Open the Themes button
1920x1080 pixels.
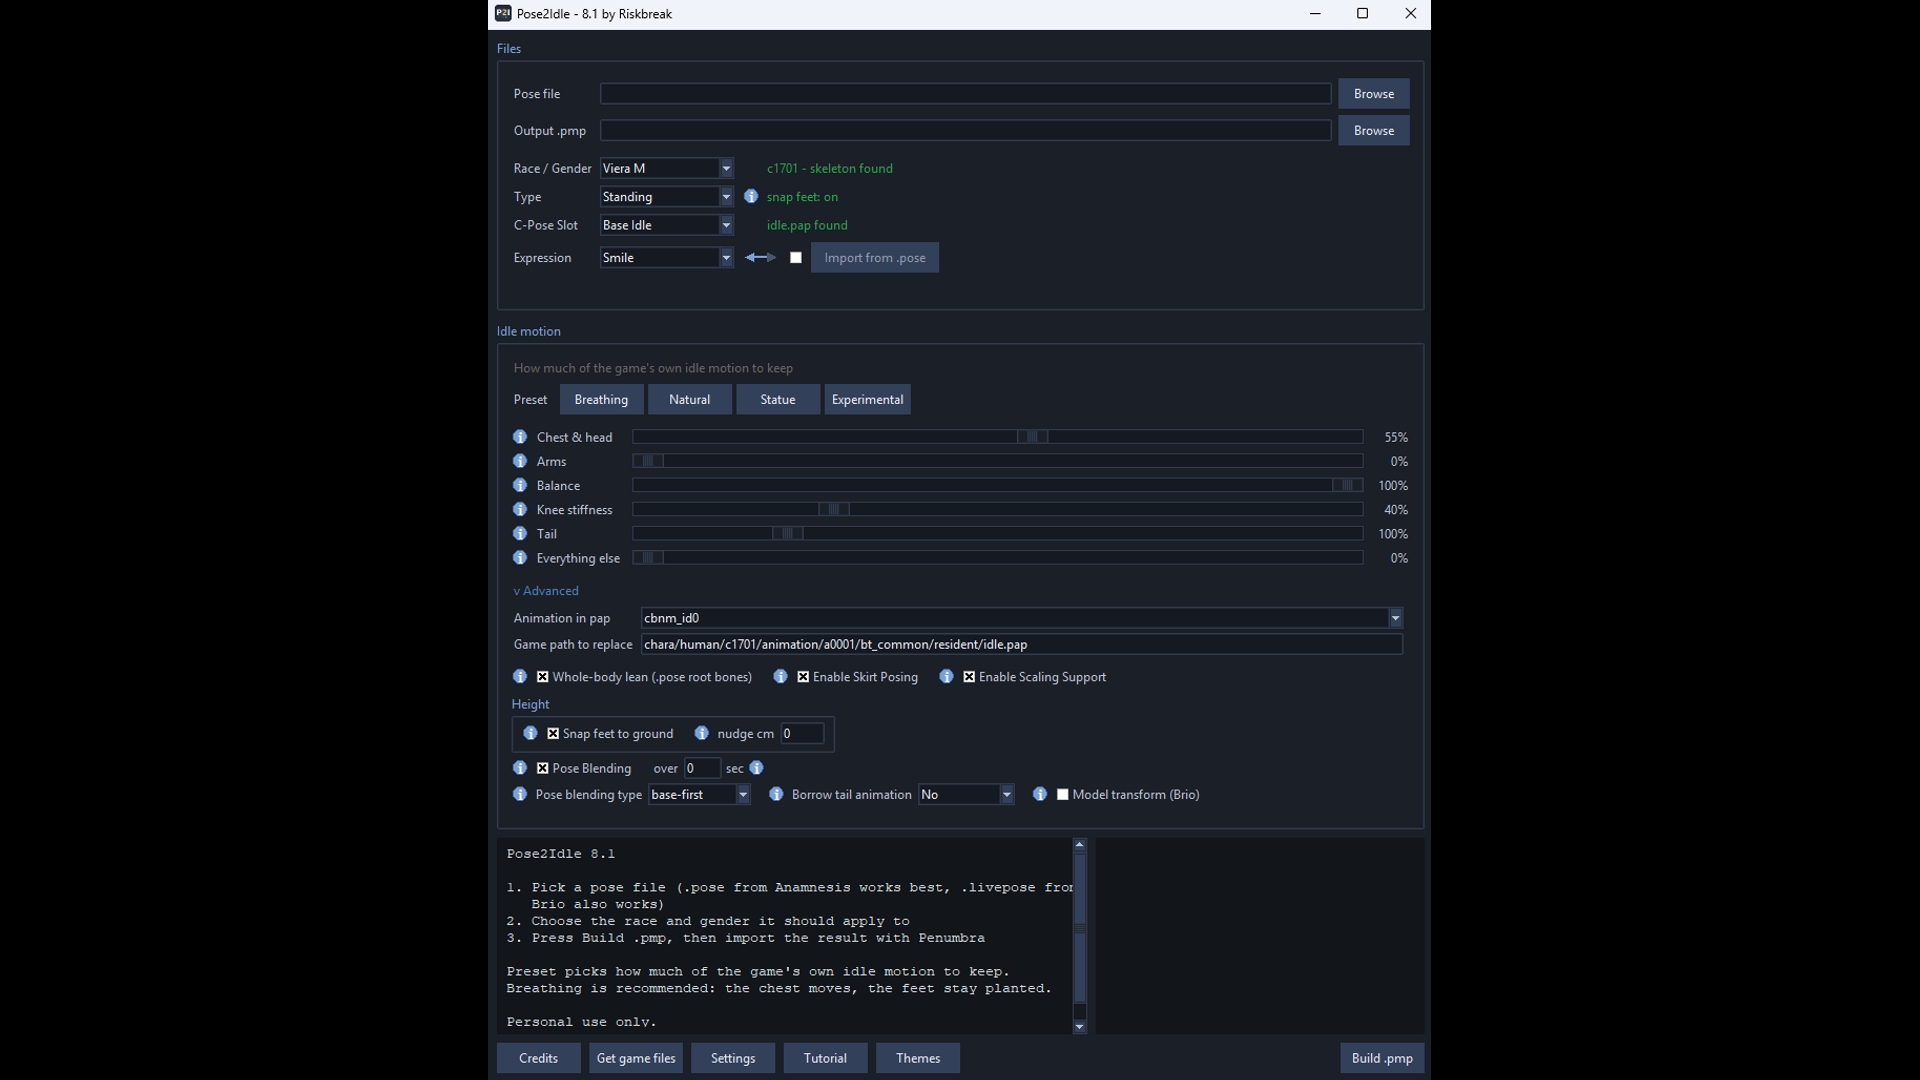pyautogui.click(x=918, y=1058)
